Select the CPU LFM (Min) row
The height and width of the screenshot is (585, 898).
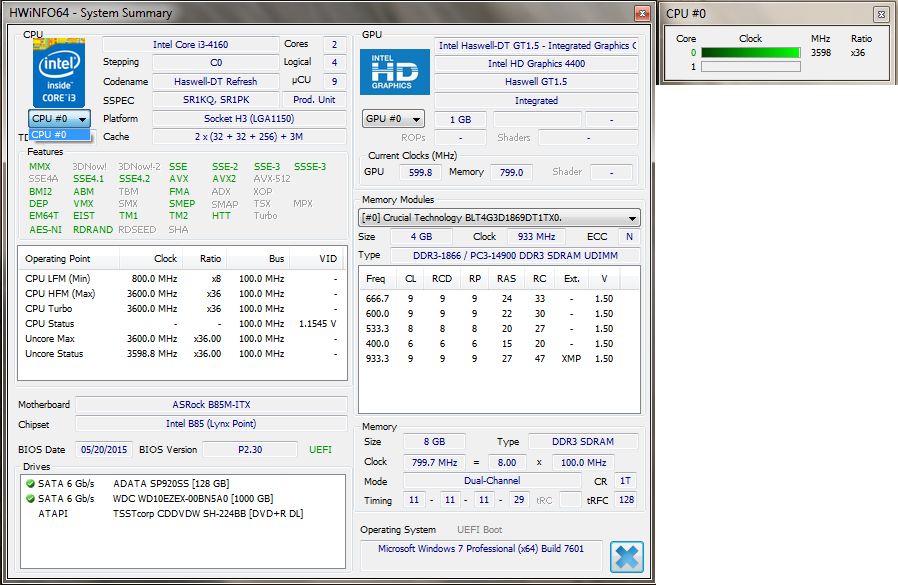point(182,278)
